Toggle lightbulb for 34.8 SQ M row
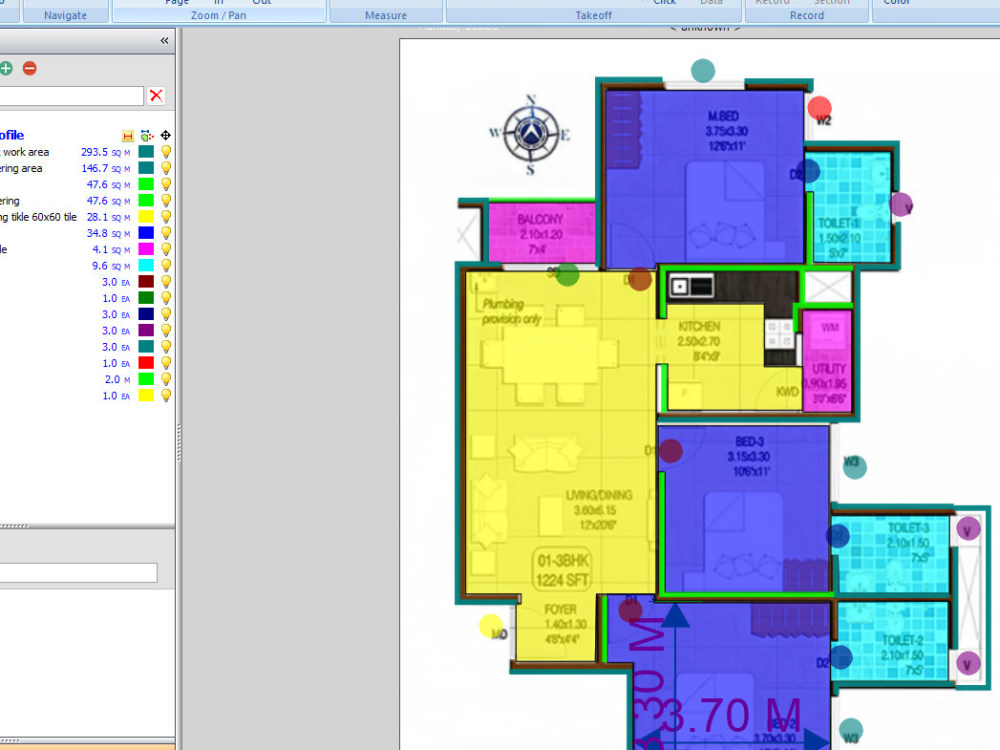Screen dimensions: 1000x750 point(166,233)
